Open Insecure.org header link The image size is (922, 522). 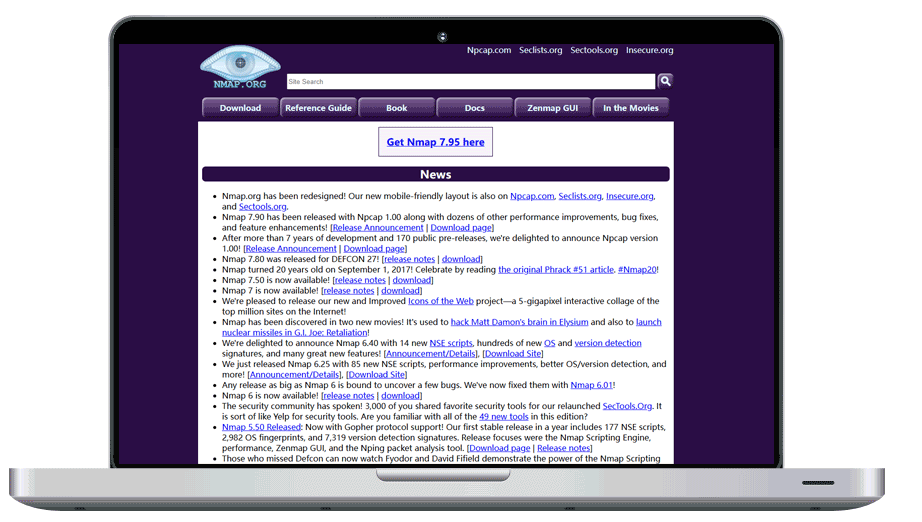pos(649,50)
